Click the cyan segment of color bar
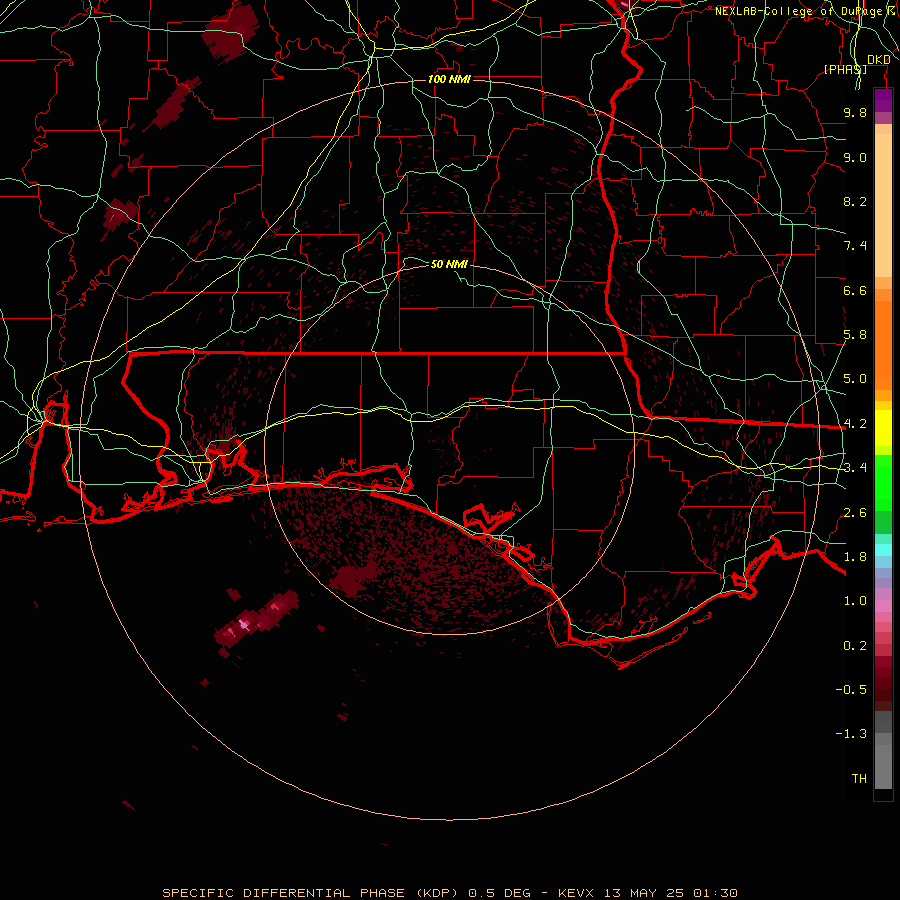This screenshot has height=900, width=900. 883,550
